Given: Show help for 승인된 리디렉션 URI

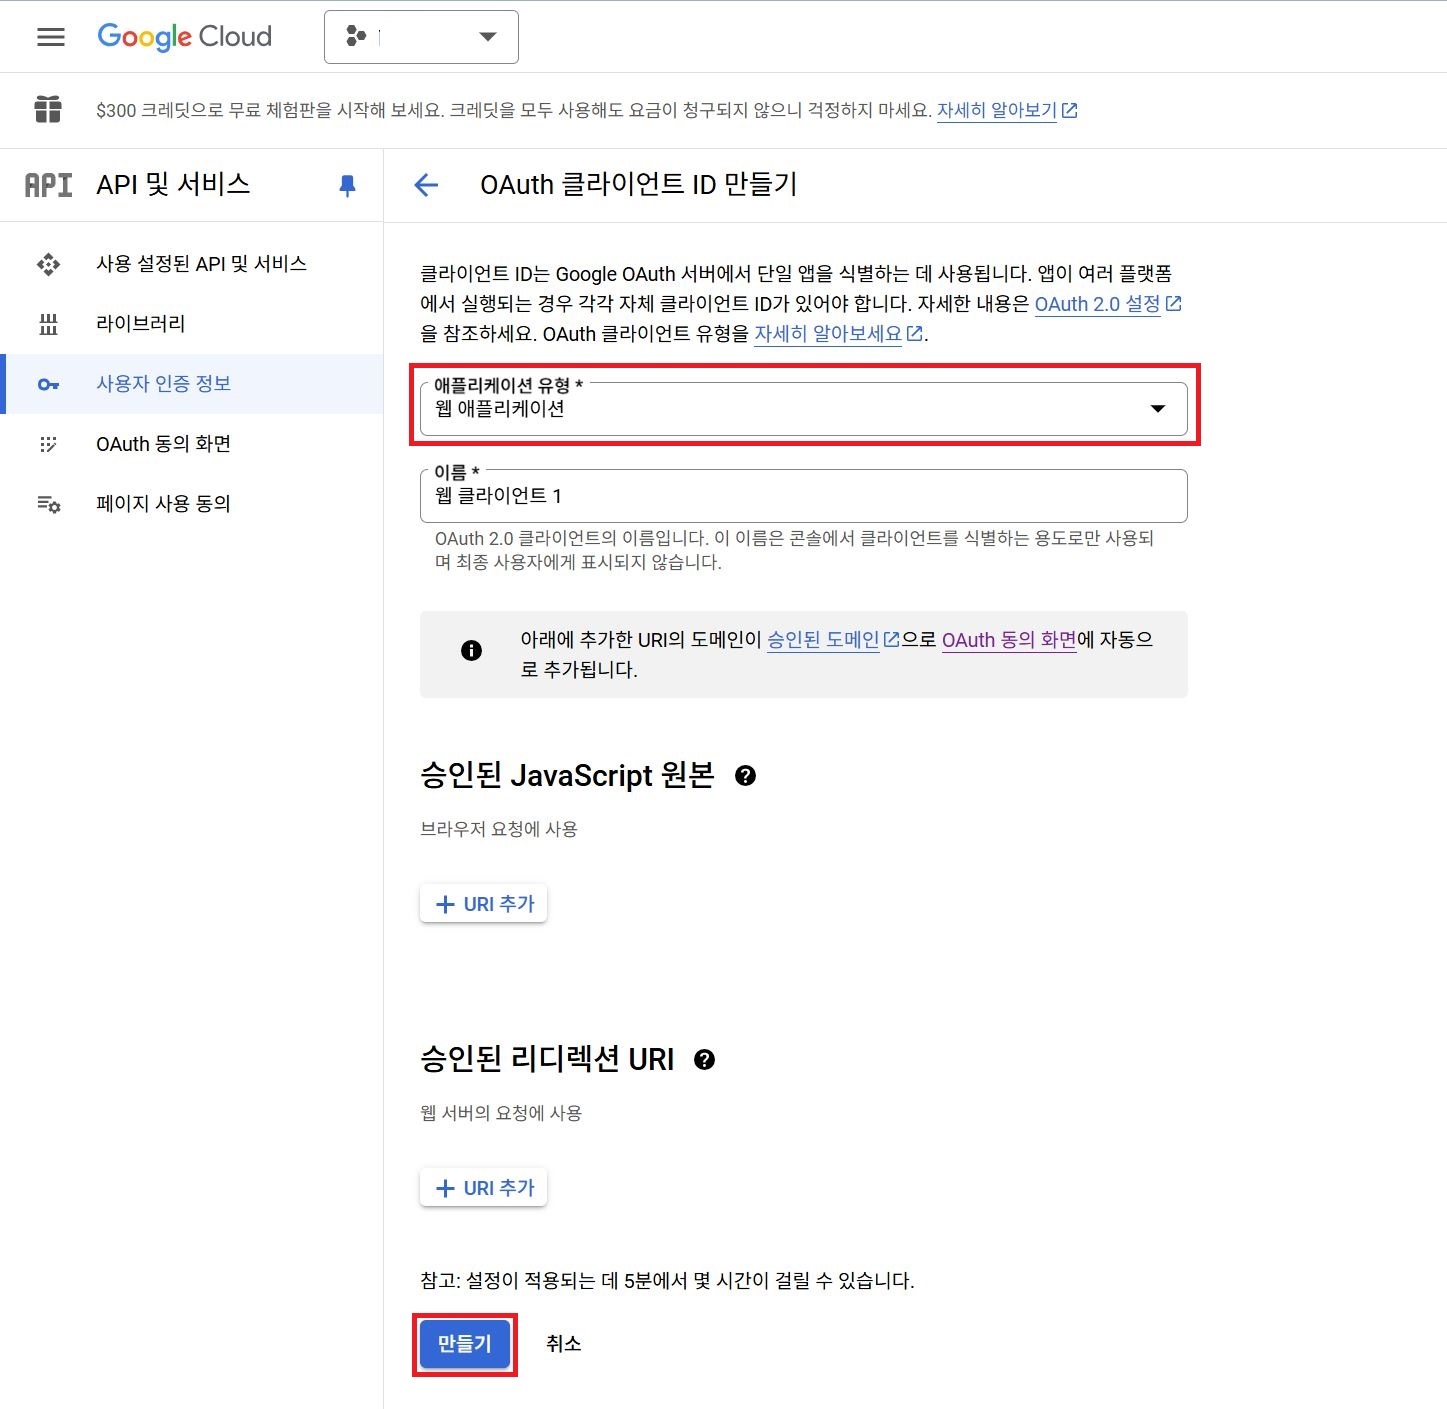Looking at the screenshot, I should tap(704, 1060).
